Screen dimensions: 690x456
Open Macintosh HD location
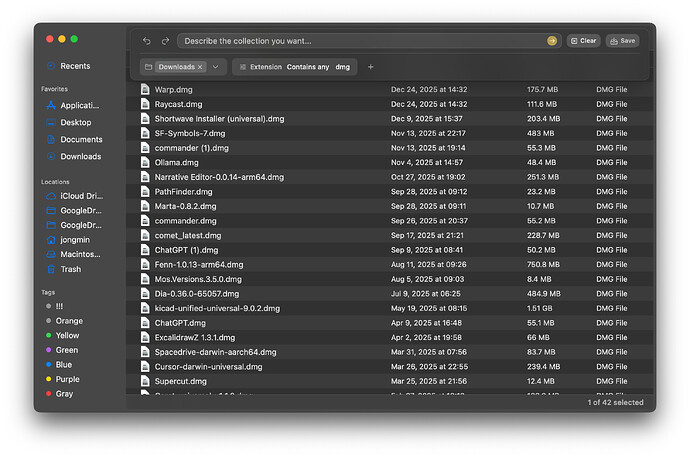(73, 254)
